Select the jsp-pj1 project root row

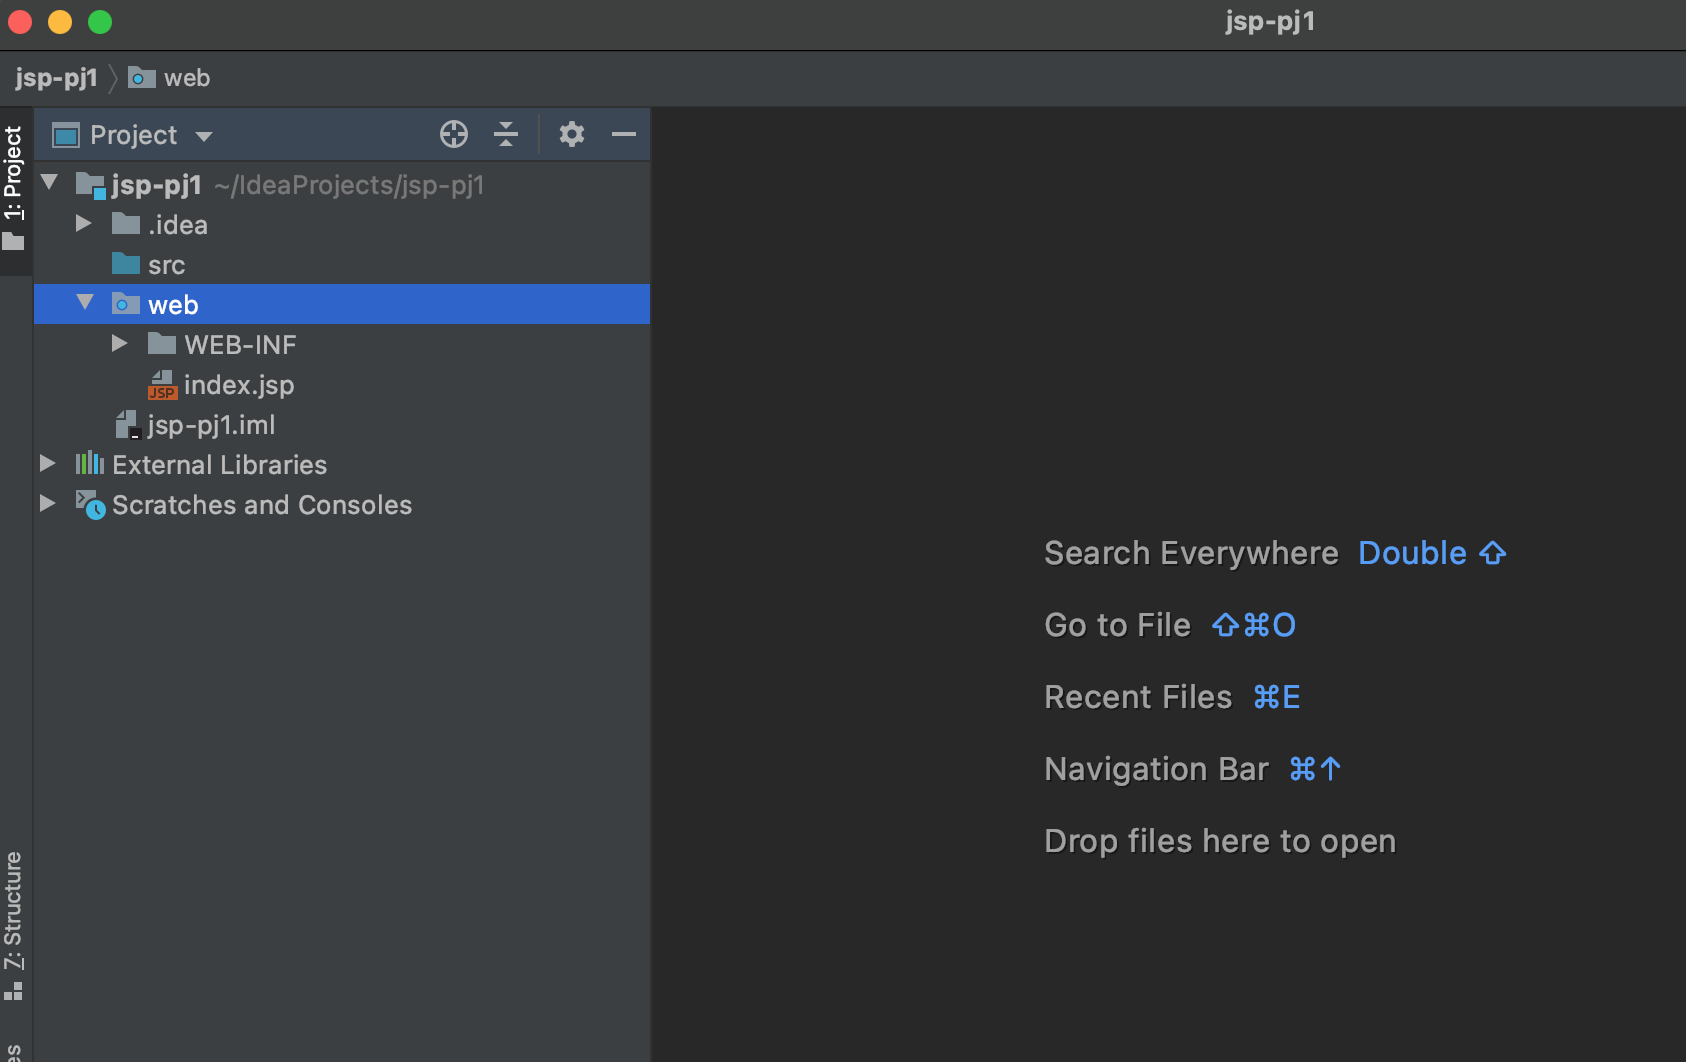pyautogui.click(x=342, y=185)
